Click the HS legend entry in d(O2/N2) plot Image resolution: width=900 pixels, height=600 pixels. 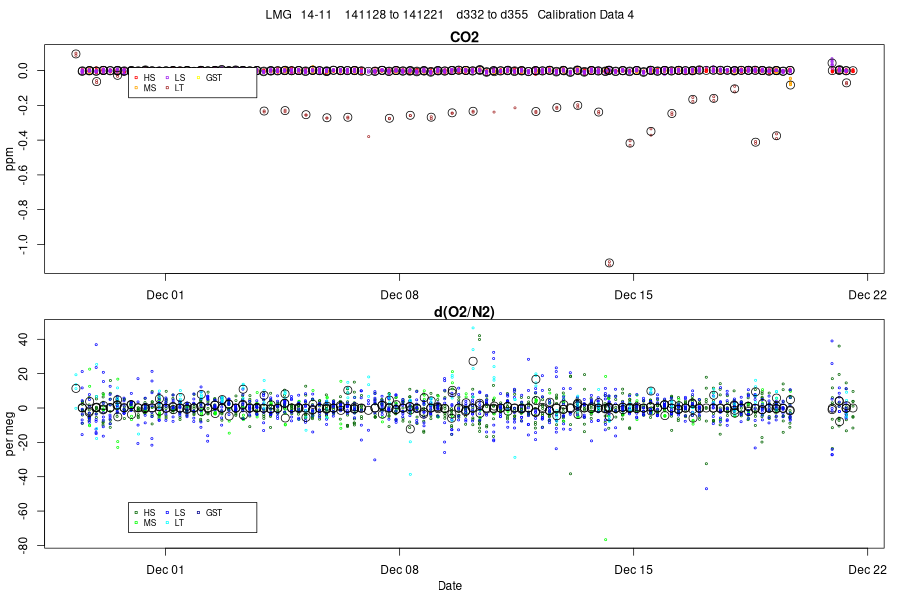(x=145, y=512)
